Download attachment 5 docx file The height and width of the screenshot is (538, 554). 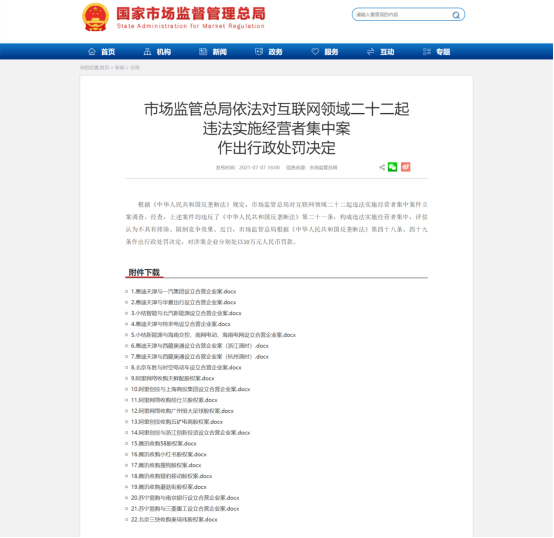click(213, 335)
